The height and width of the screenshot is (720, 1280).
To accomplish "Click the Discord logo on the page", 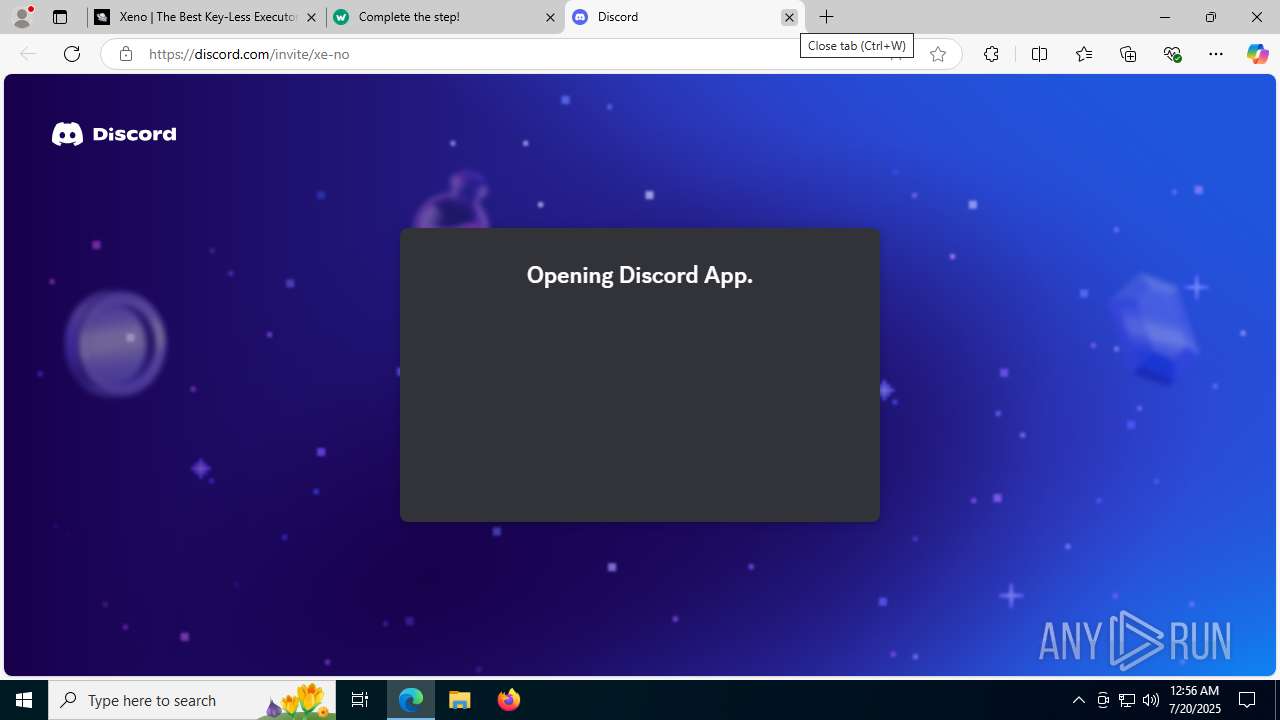I will click(x=114, y=134).
